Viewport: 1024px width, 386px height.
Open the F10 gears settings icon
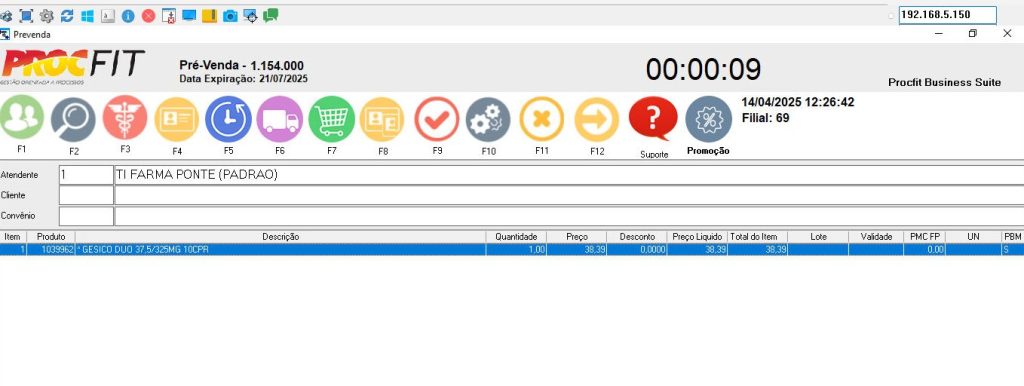[x=488, y=120]
